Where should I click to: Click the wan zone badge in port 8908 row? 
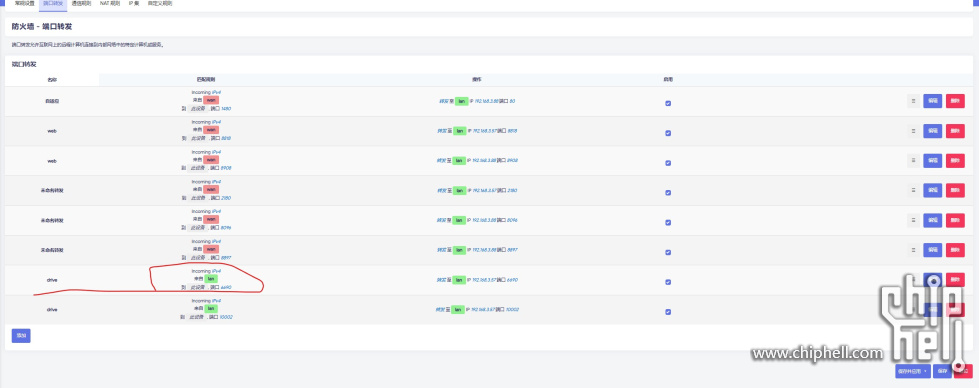[x=211, y=160]
